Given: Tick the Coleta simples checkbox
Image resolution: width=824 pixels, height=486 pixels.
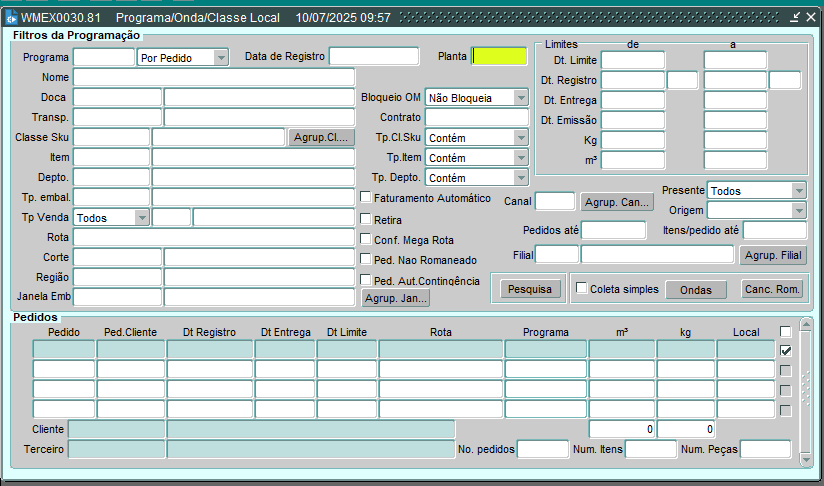Looking at the screenshot, I should [x=582, y=288].
